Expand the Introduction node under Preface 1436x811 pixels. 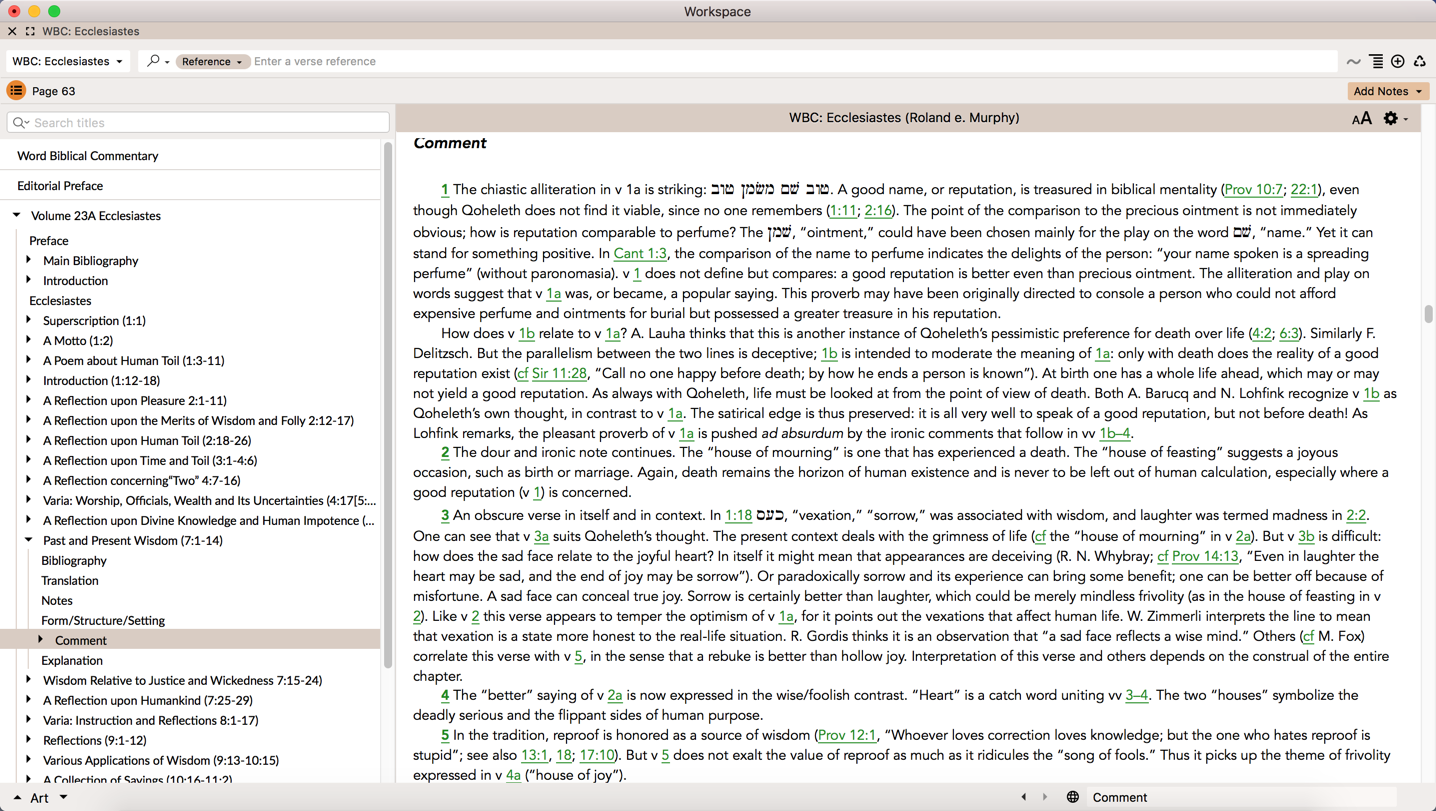pos(29,280)
